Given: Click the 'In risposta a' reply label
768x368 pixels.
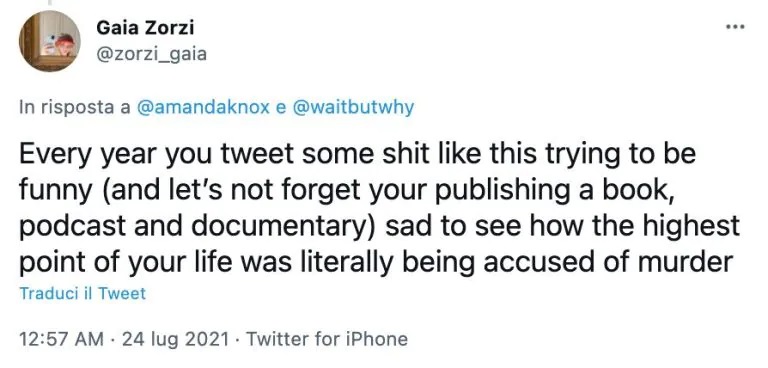Looking at the screenshot, I should tap(75, 107).
